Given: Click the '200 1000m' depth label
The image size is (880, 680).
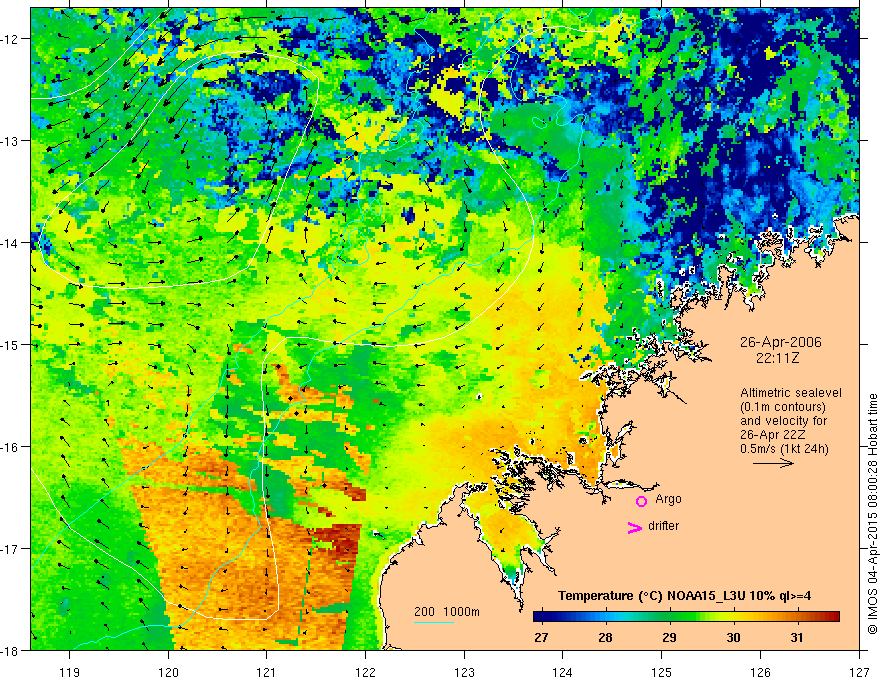Looking at the screenshot, I should tap(447, 612).
